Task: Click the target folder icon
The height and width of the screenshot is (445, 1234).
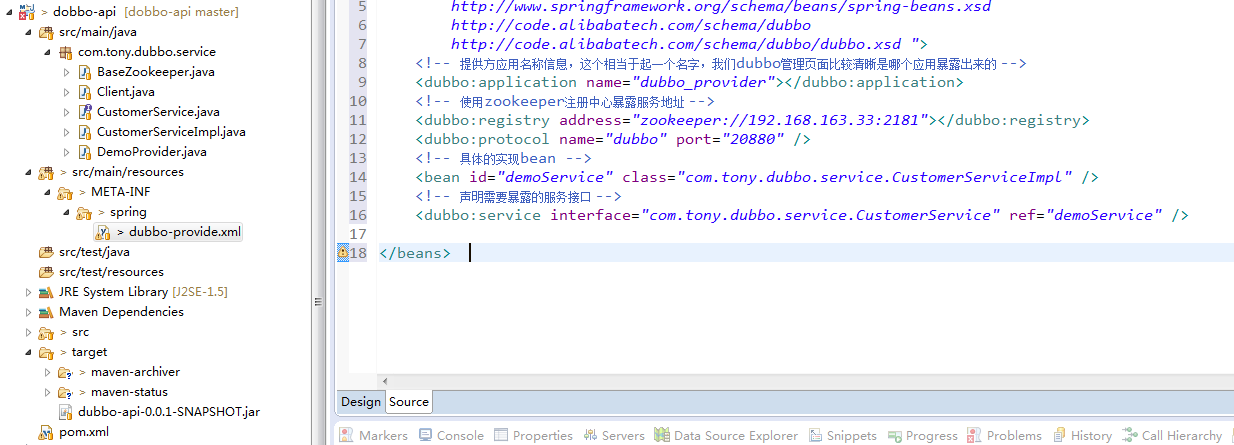Action: (46, 352)
